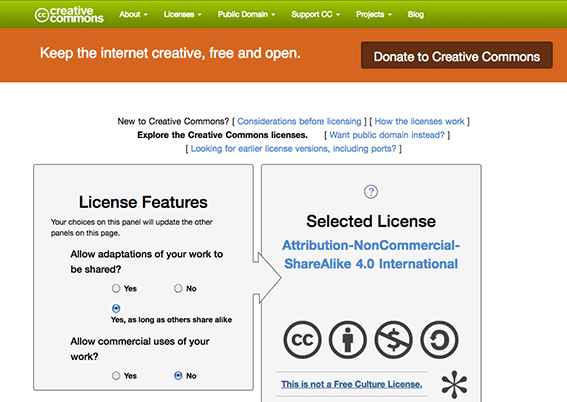
Task: Select Yes for commercial uses
Action: point(116,376)
